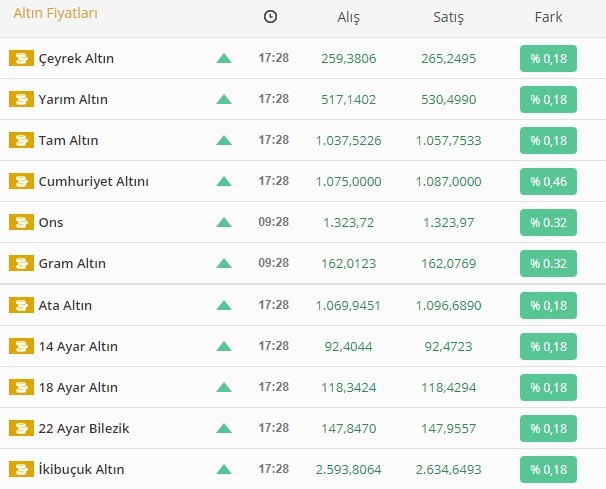Click the Alış column header
The width and height of the screenshot is (606, 489).
tap(350, 17)
